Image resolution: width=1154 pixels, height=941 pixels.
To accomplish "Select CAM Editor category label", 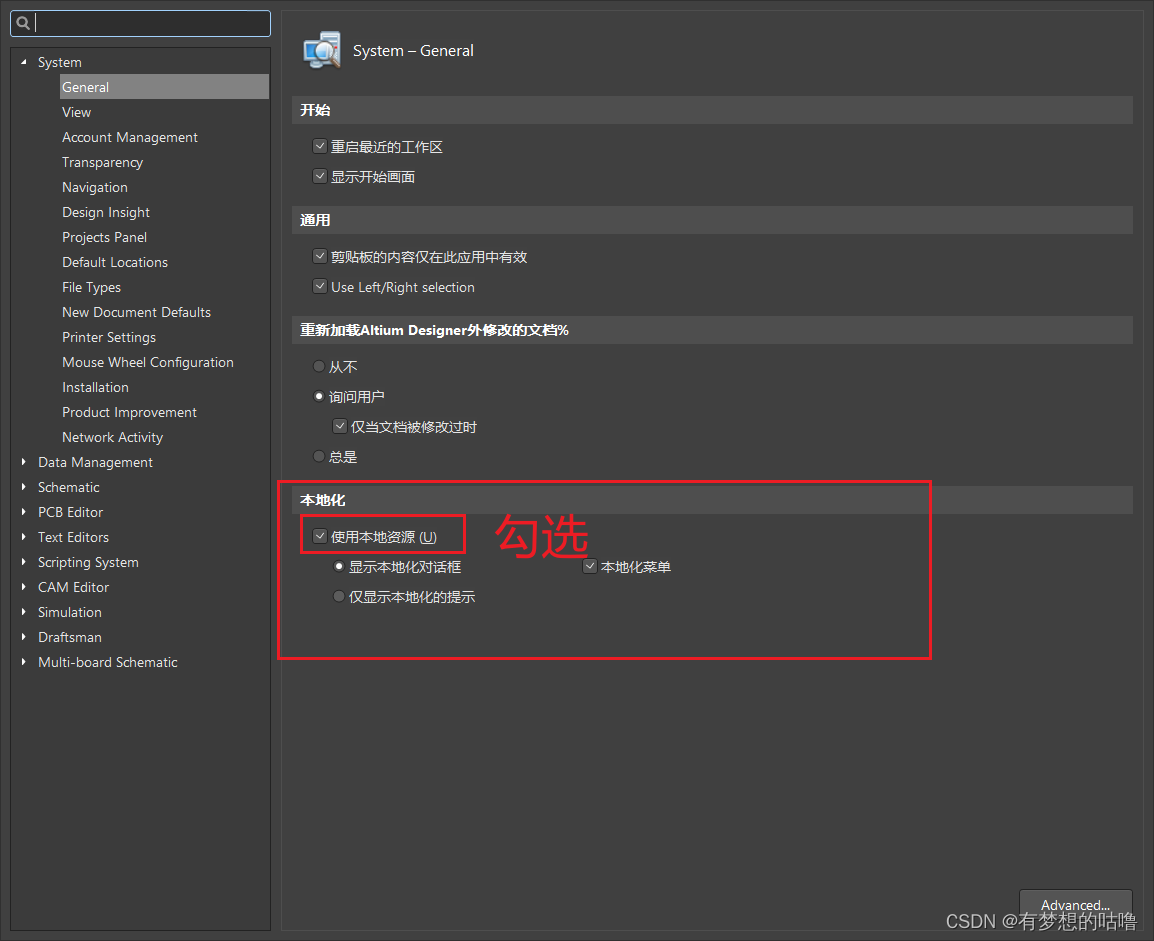I will (74, 587).
